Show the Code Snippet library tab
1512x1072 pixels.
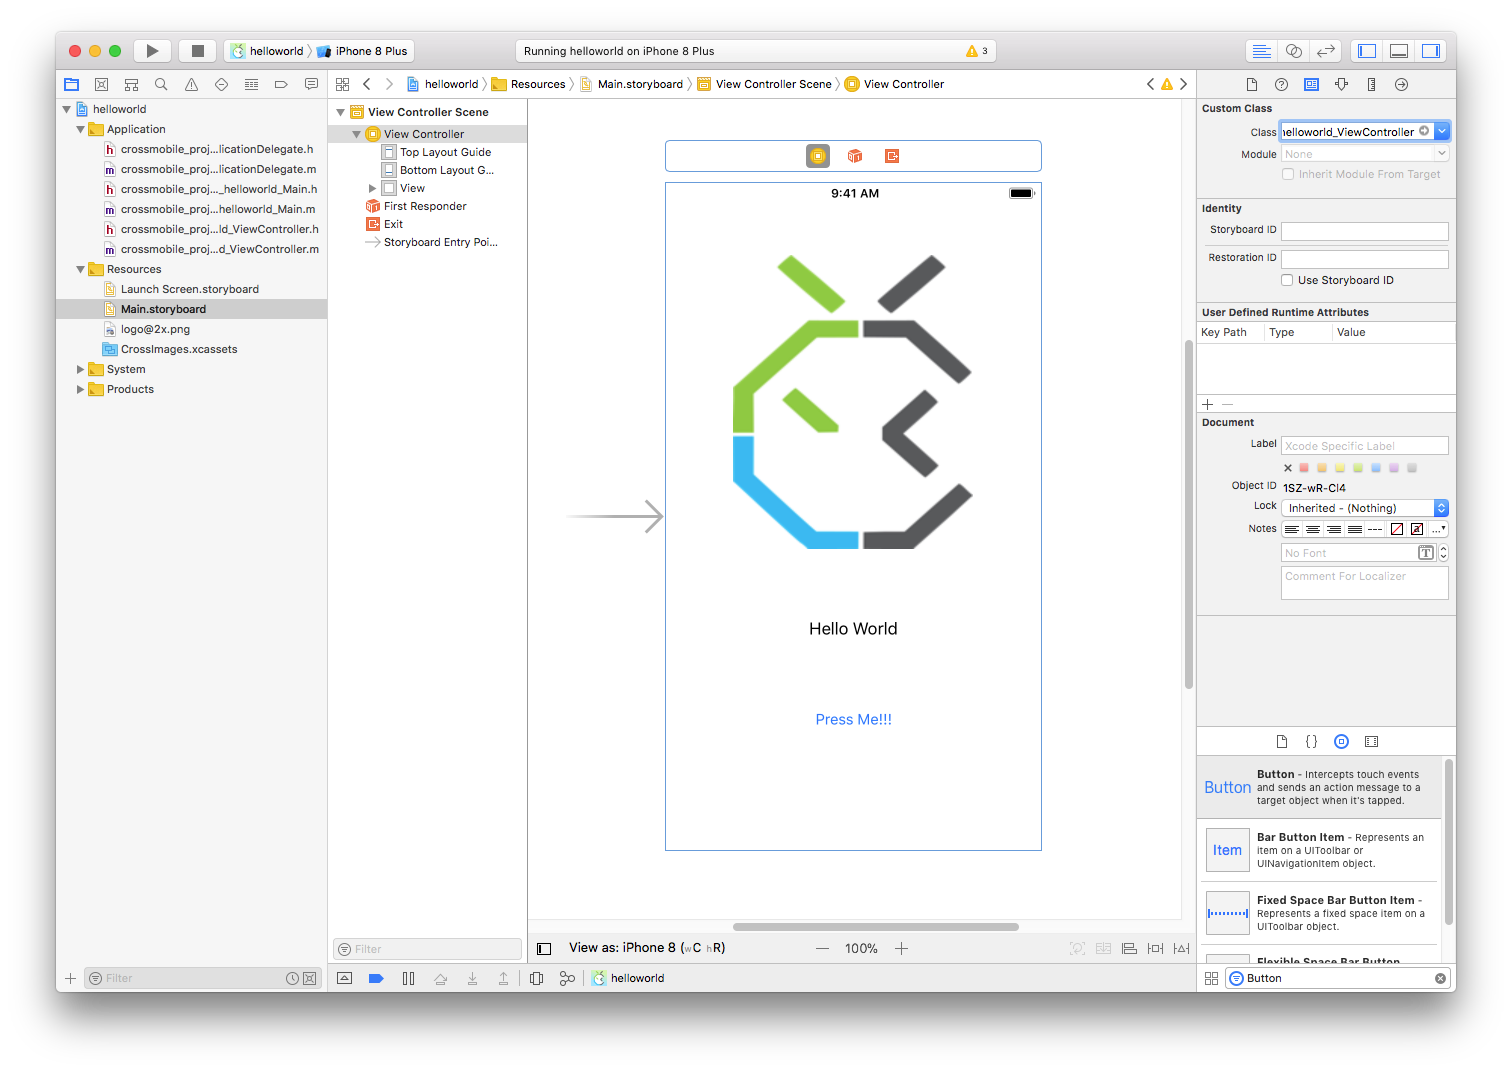[x=1311, y=741]
